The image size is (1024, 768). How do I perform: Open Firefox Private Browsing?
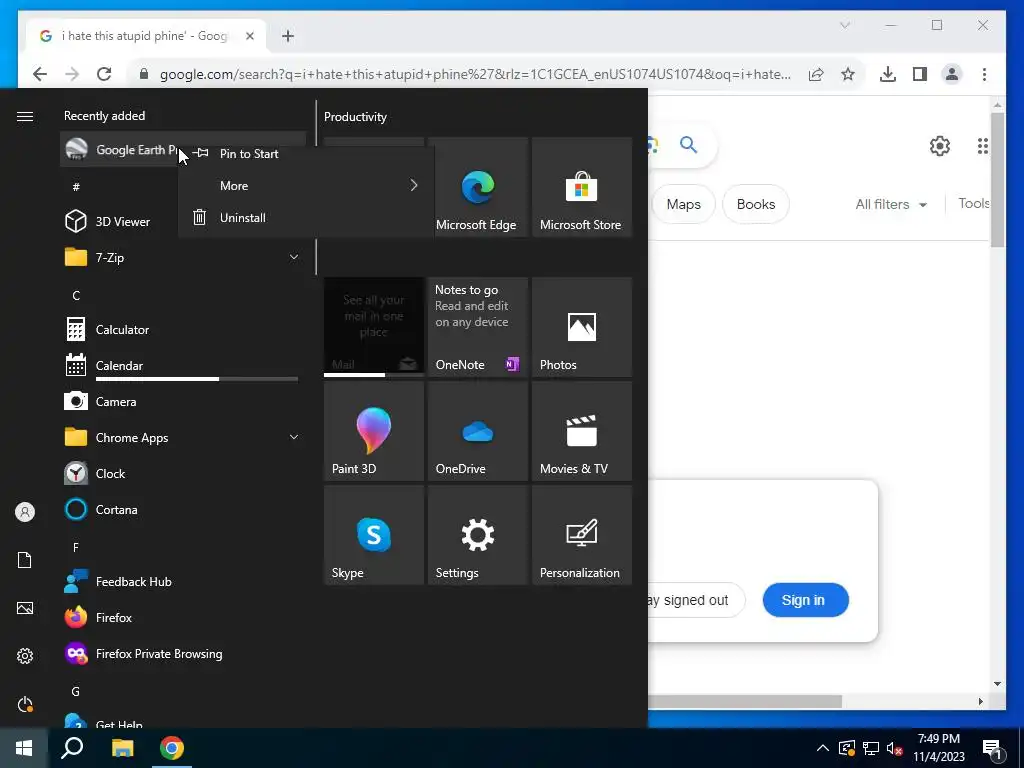[183, 654]
